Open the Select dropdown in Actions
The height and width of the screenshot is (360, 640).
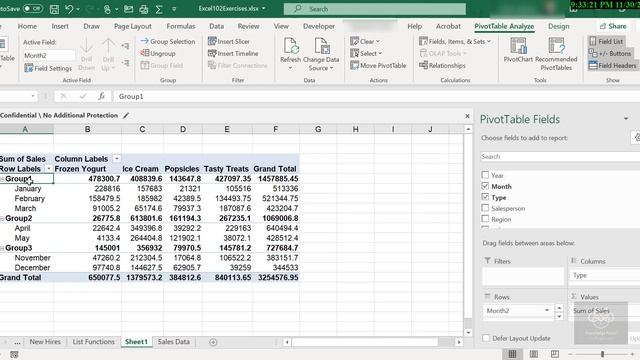366,53
